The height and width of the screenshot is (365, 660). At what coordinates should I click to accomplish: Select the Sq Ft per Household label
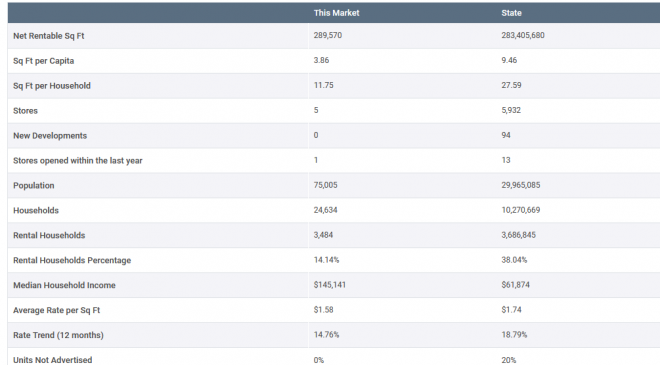point(52,85)
